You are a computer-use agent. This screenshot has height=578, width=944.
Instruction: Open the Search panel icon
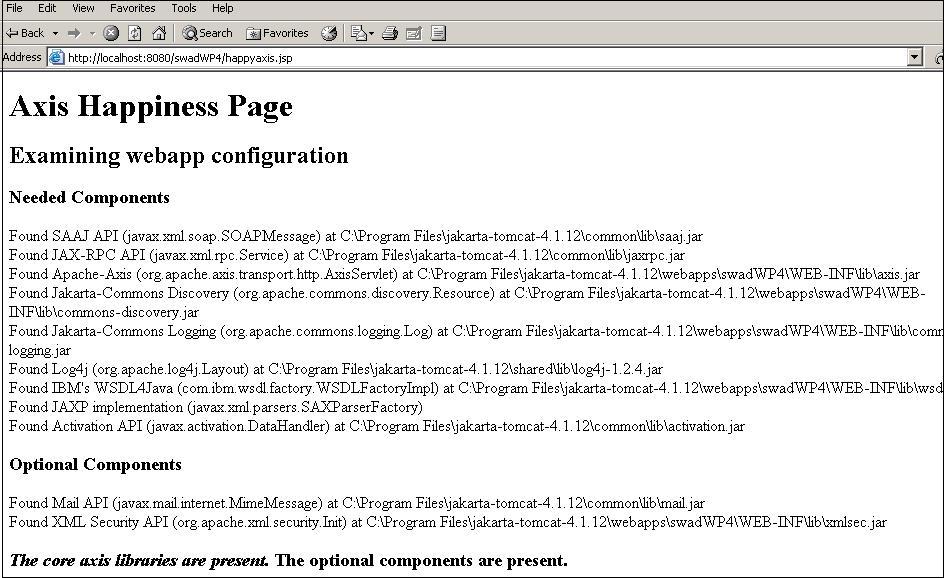205,32
